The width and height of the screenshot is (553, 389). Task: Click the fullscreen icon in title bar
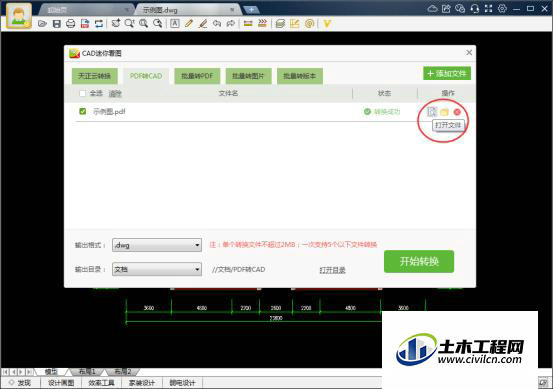488,8
